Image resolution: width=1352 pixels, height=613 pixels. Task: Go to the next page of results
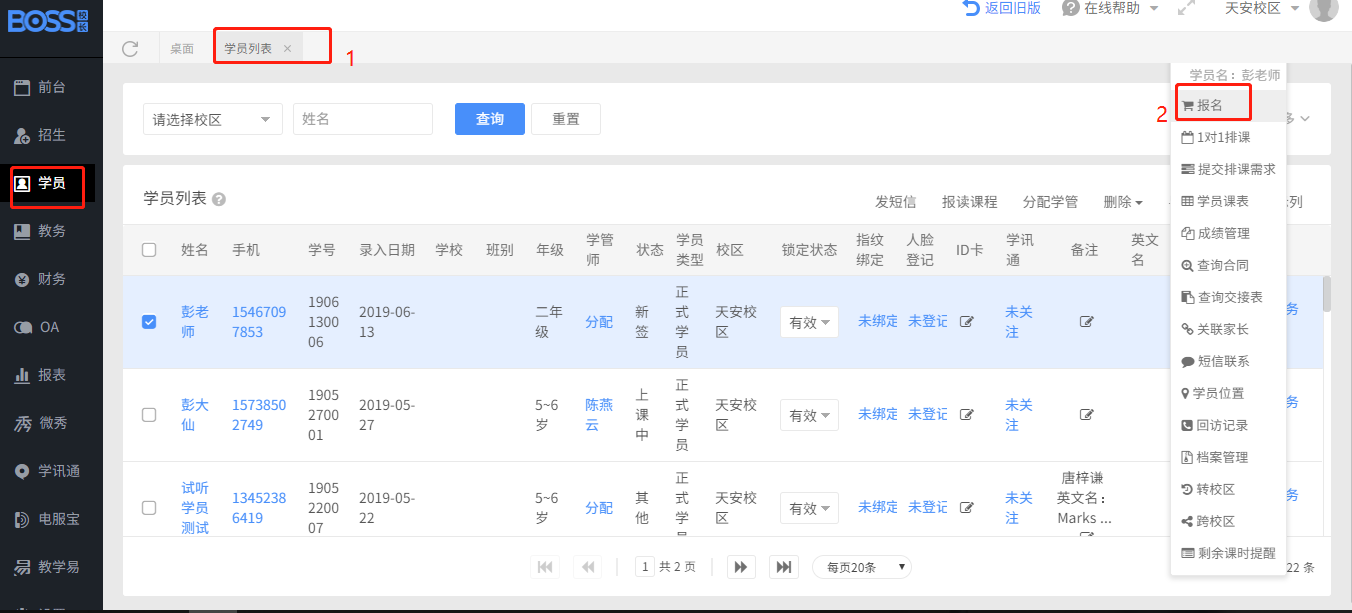tap(740, 567)
